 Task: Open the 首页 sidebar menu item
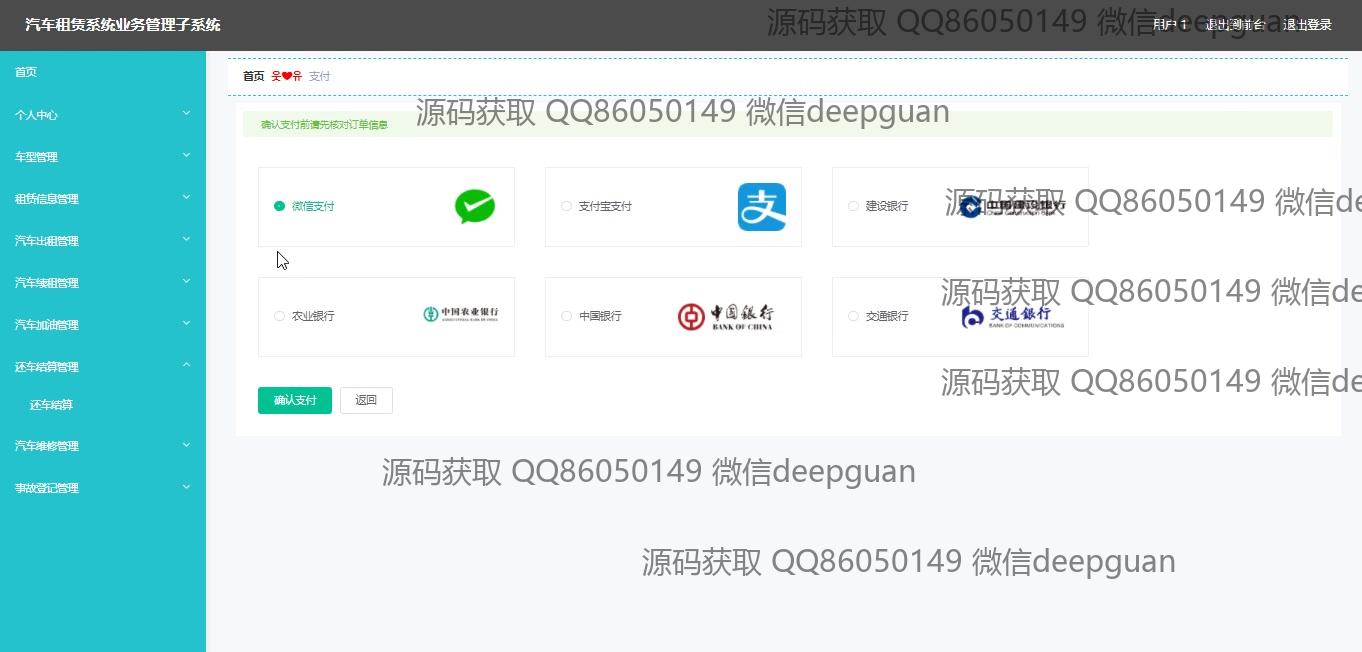(x=103, y=72)
